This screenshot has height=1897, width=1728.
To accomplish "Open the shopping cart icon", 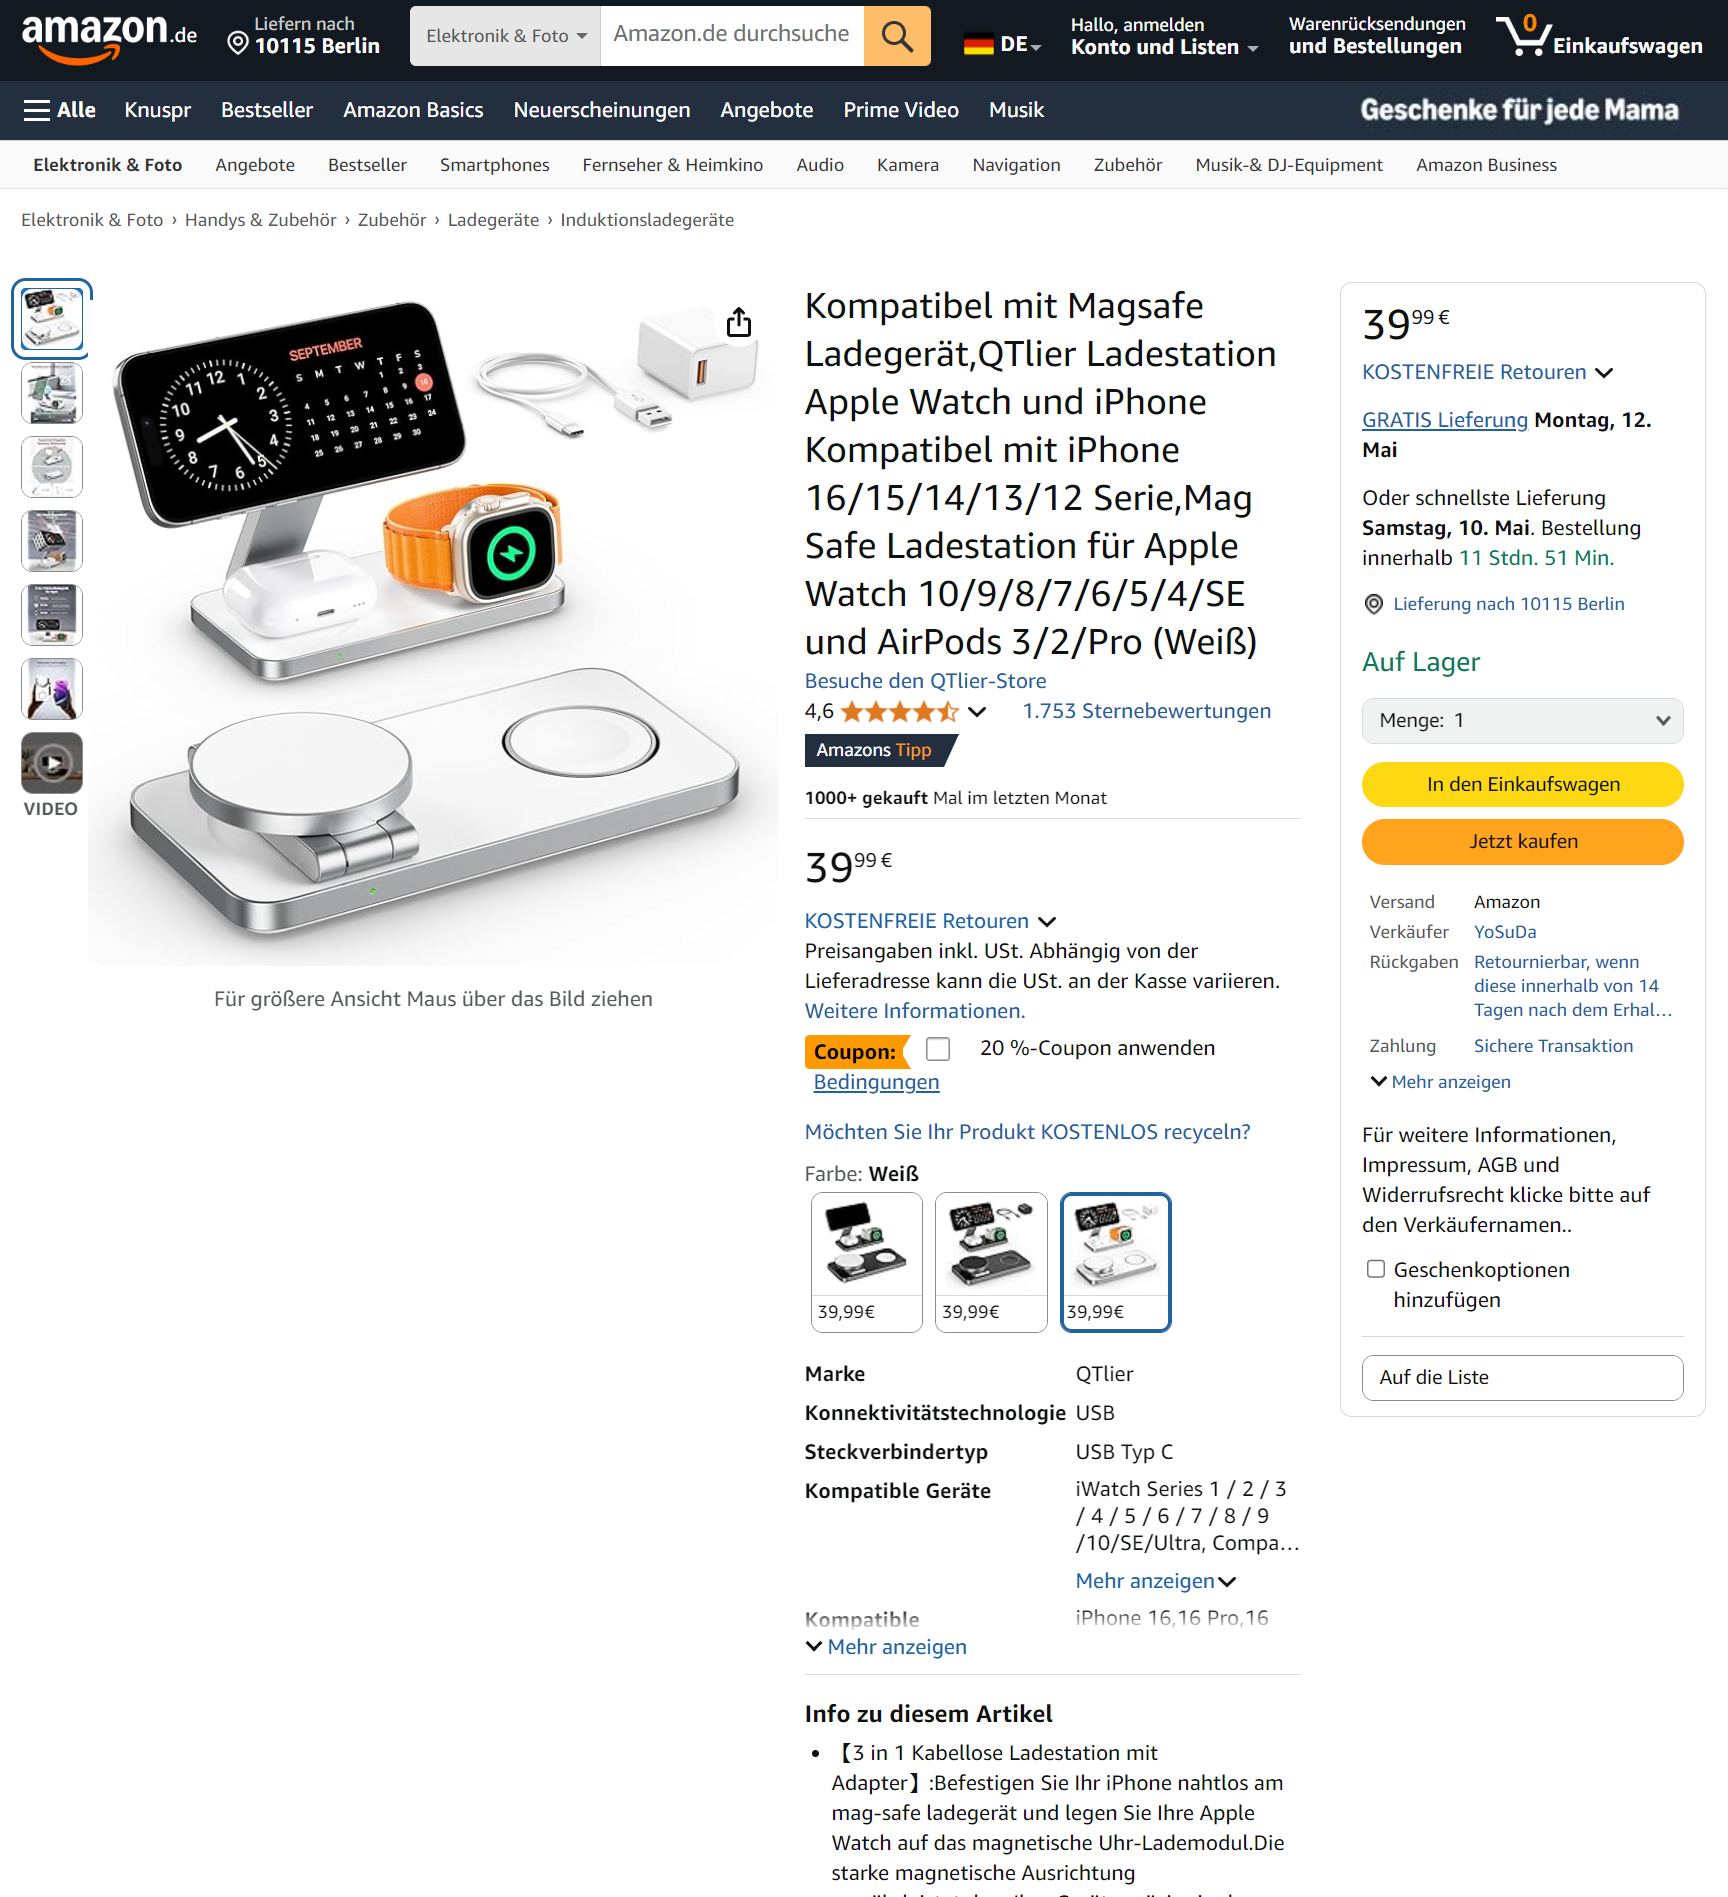I will pos(1523,36).
